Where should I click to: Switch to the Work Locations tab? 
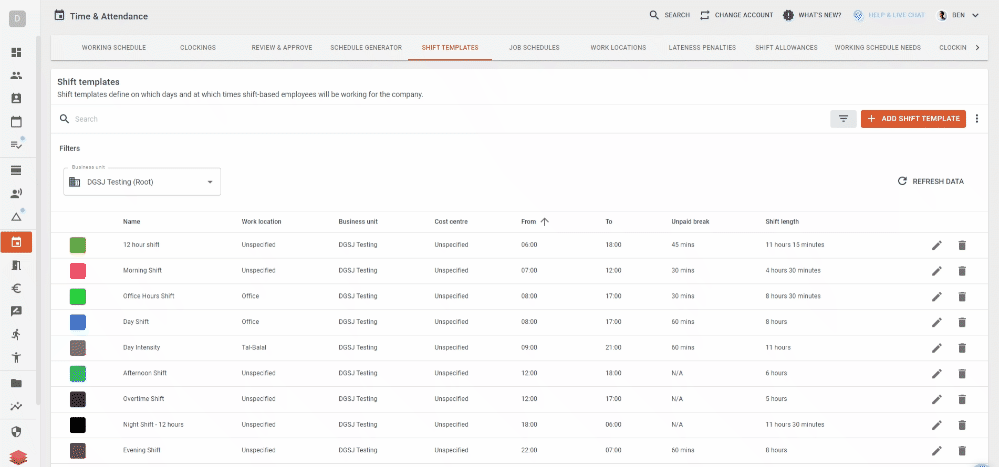[618, 48]
